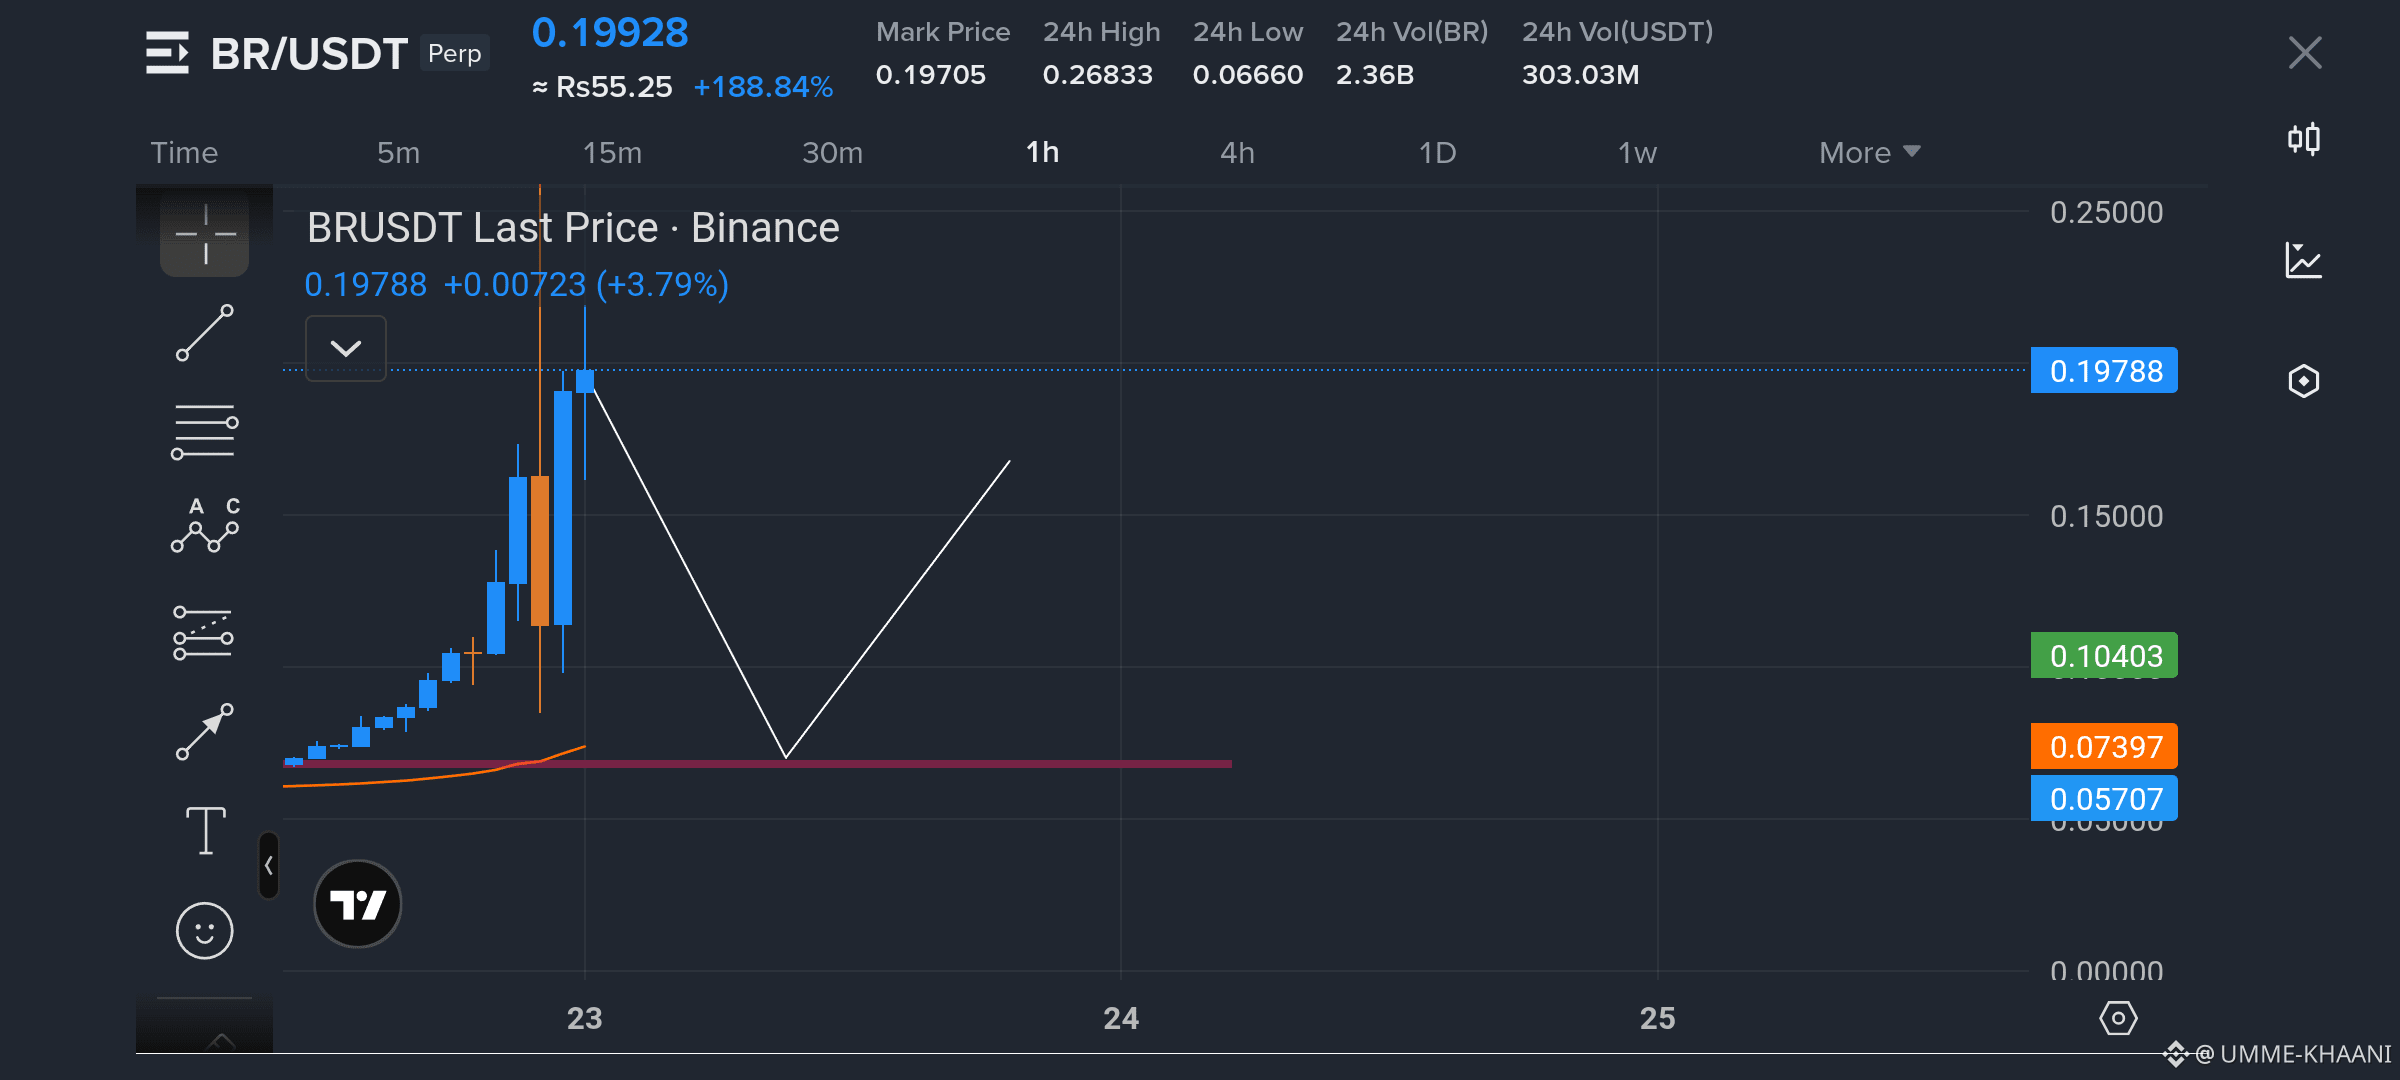The height and width of the screenshot is (1080, 2400).
Task: Click the Rs55.25 converted price
Action: [x=614, y=87]
